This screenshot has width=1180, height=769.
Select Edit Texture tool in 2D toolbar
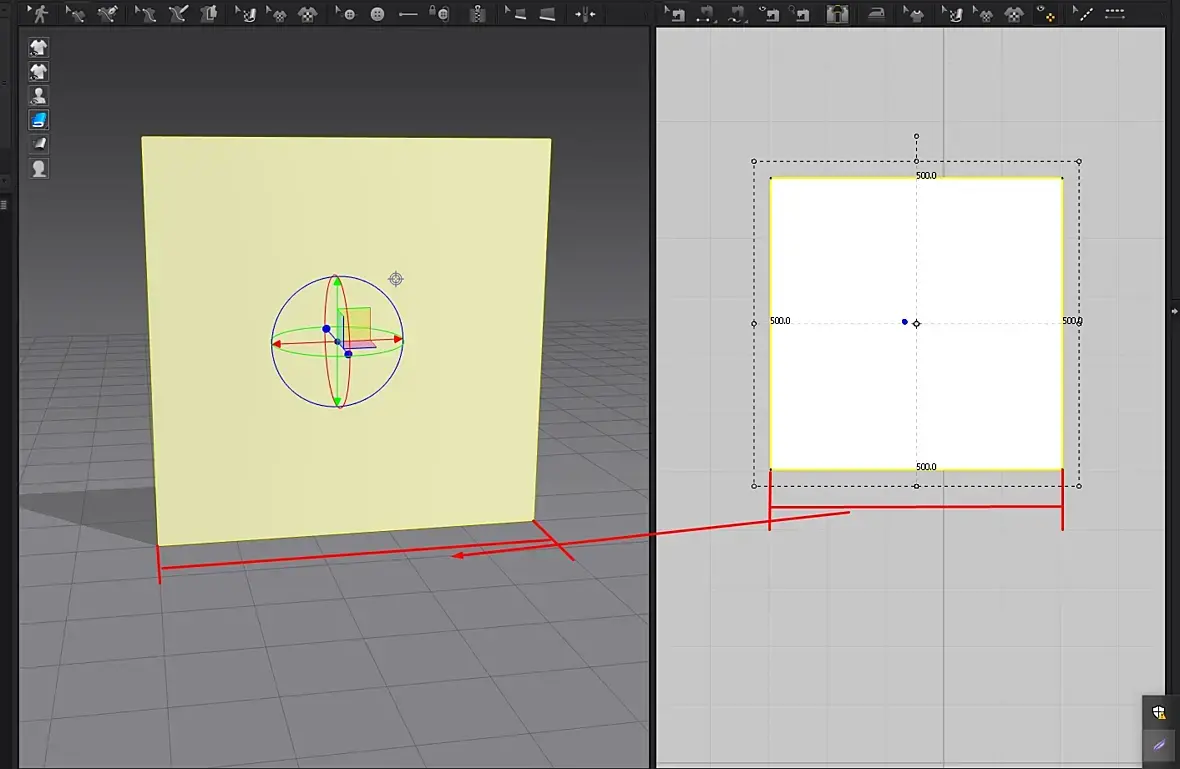(x=952, y=14)
